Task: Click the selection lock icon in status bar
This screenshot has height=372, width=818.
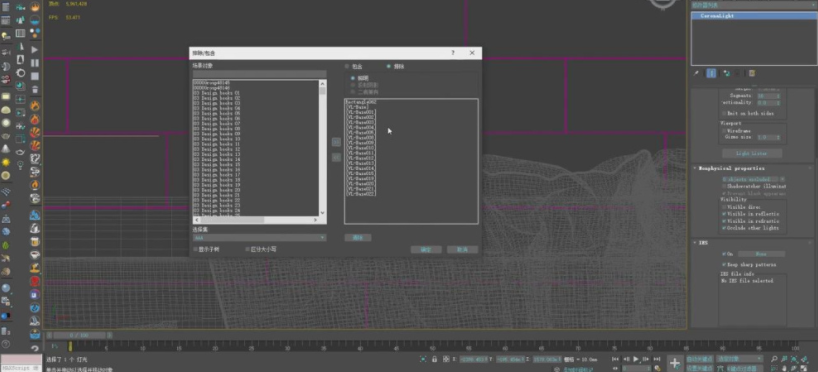Action: (435, 359)
